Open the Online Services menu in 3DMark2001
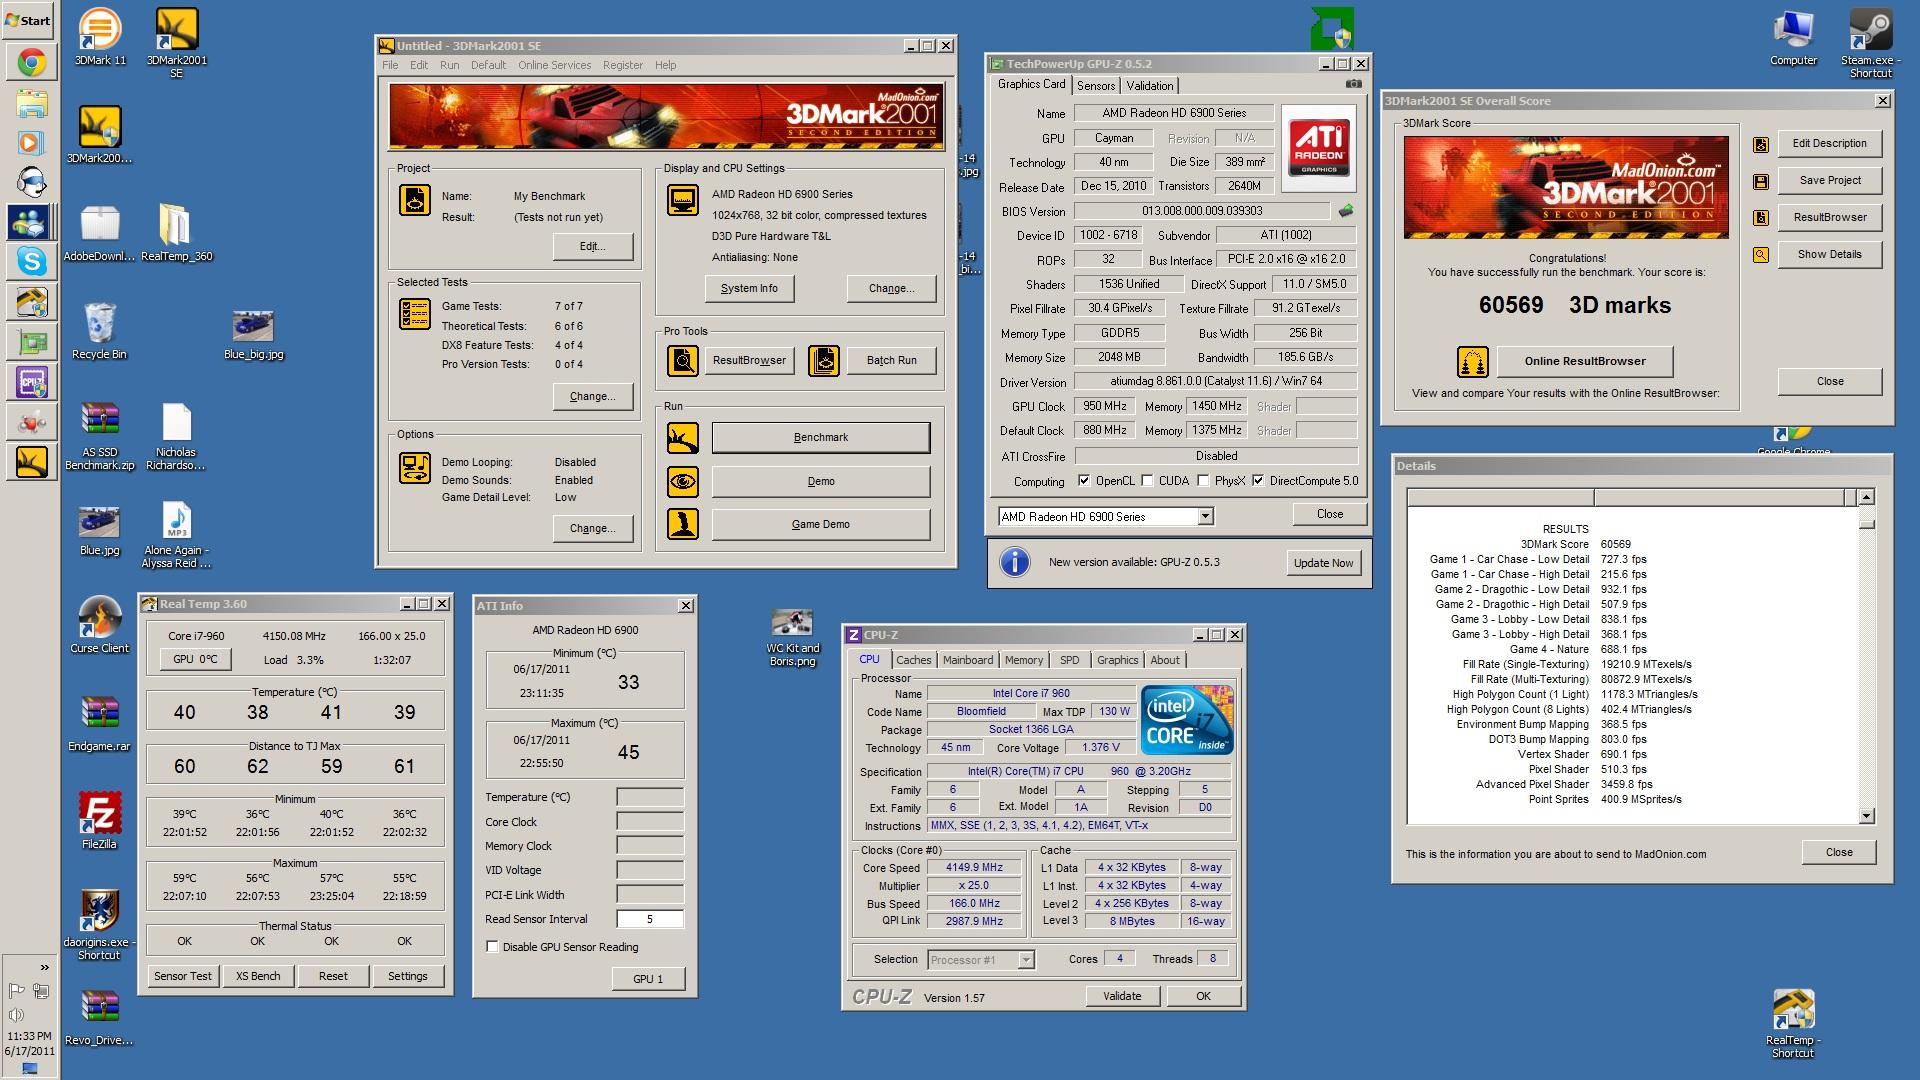Image resolution: width=1920 pixels, height=1080 pixels. pyautogui.click(x=554, y=65)
